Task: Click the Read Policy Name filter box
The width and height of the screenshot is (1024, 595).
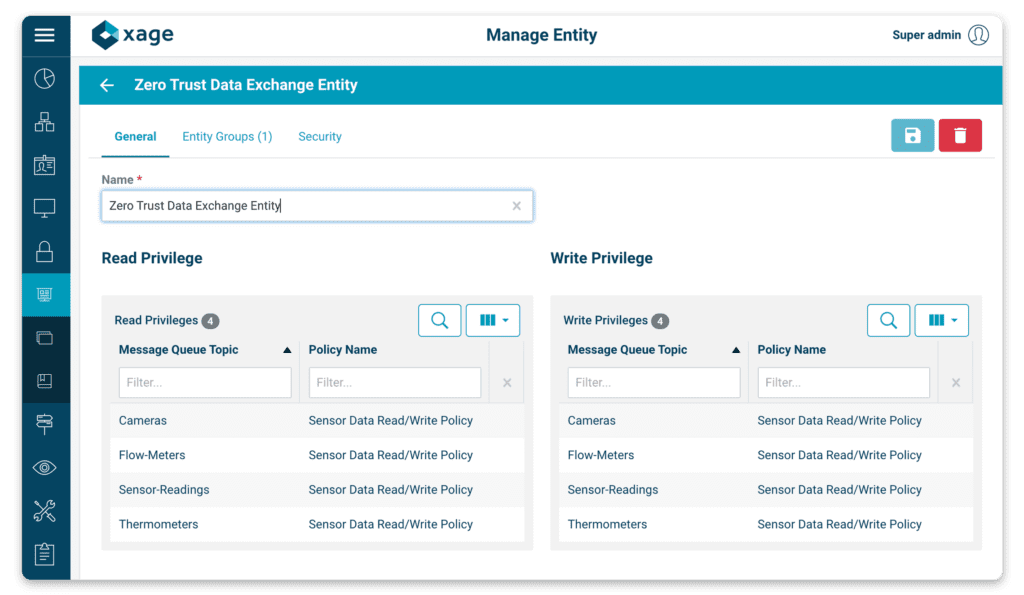Action: click(394, 382)
